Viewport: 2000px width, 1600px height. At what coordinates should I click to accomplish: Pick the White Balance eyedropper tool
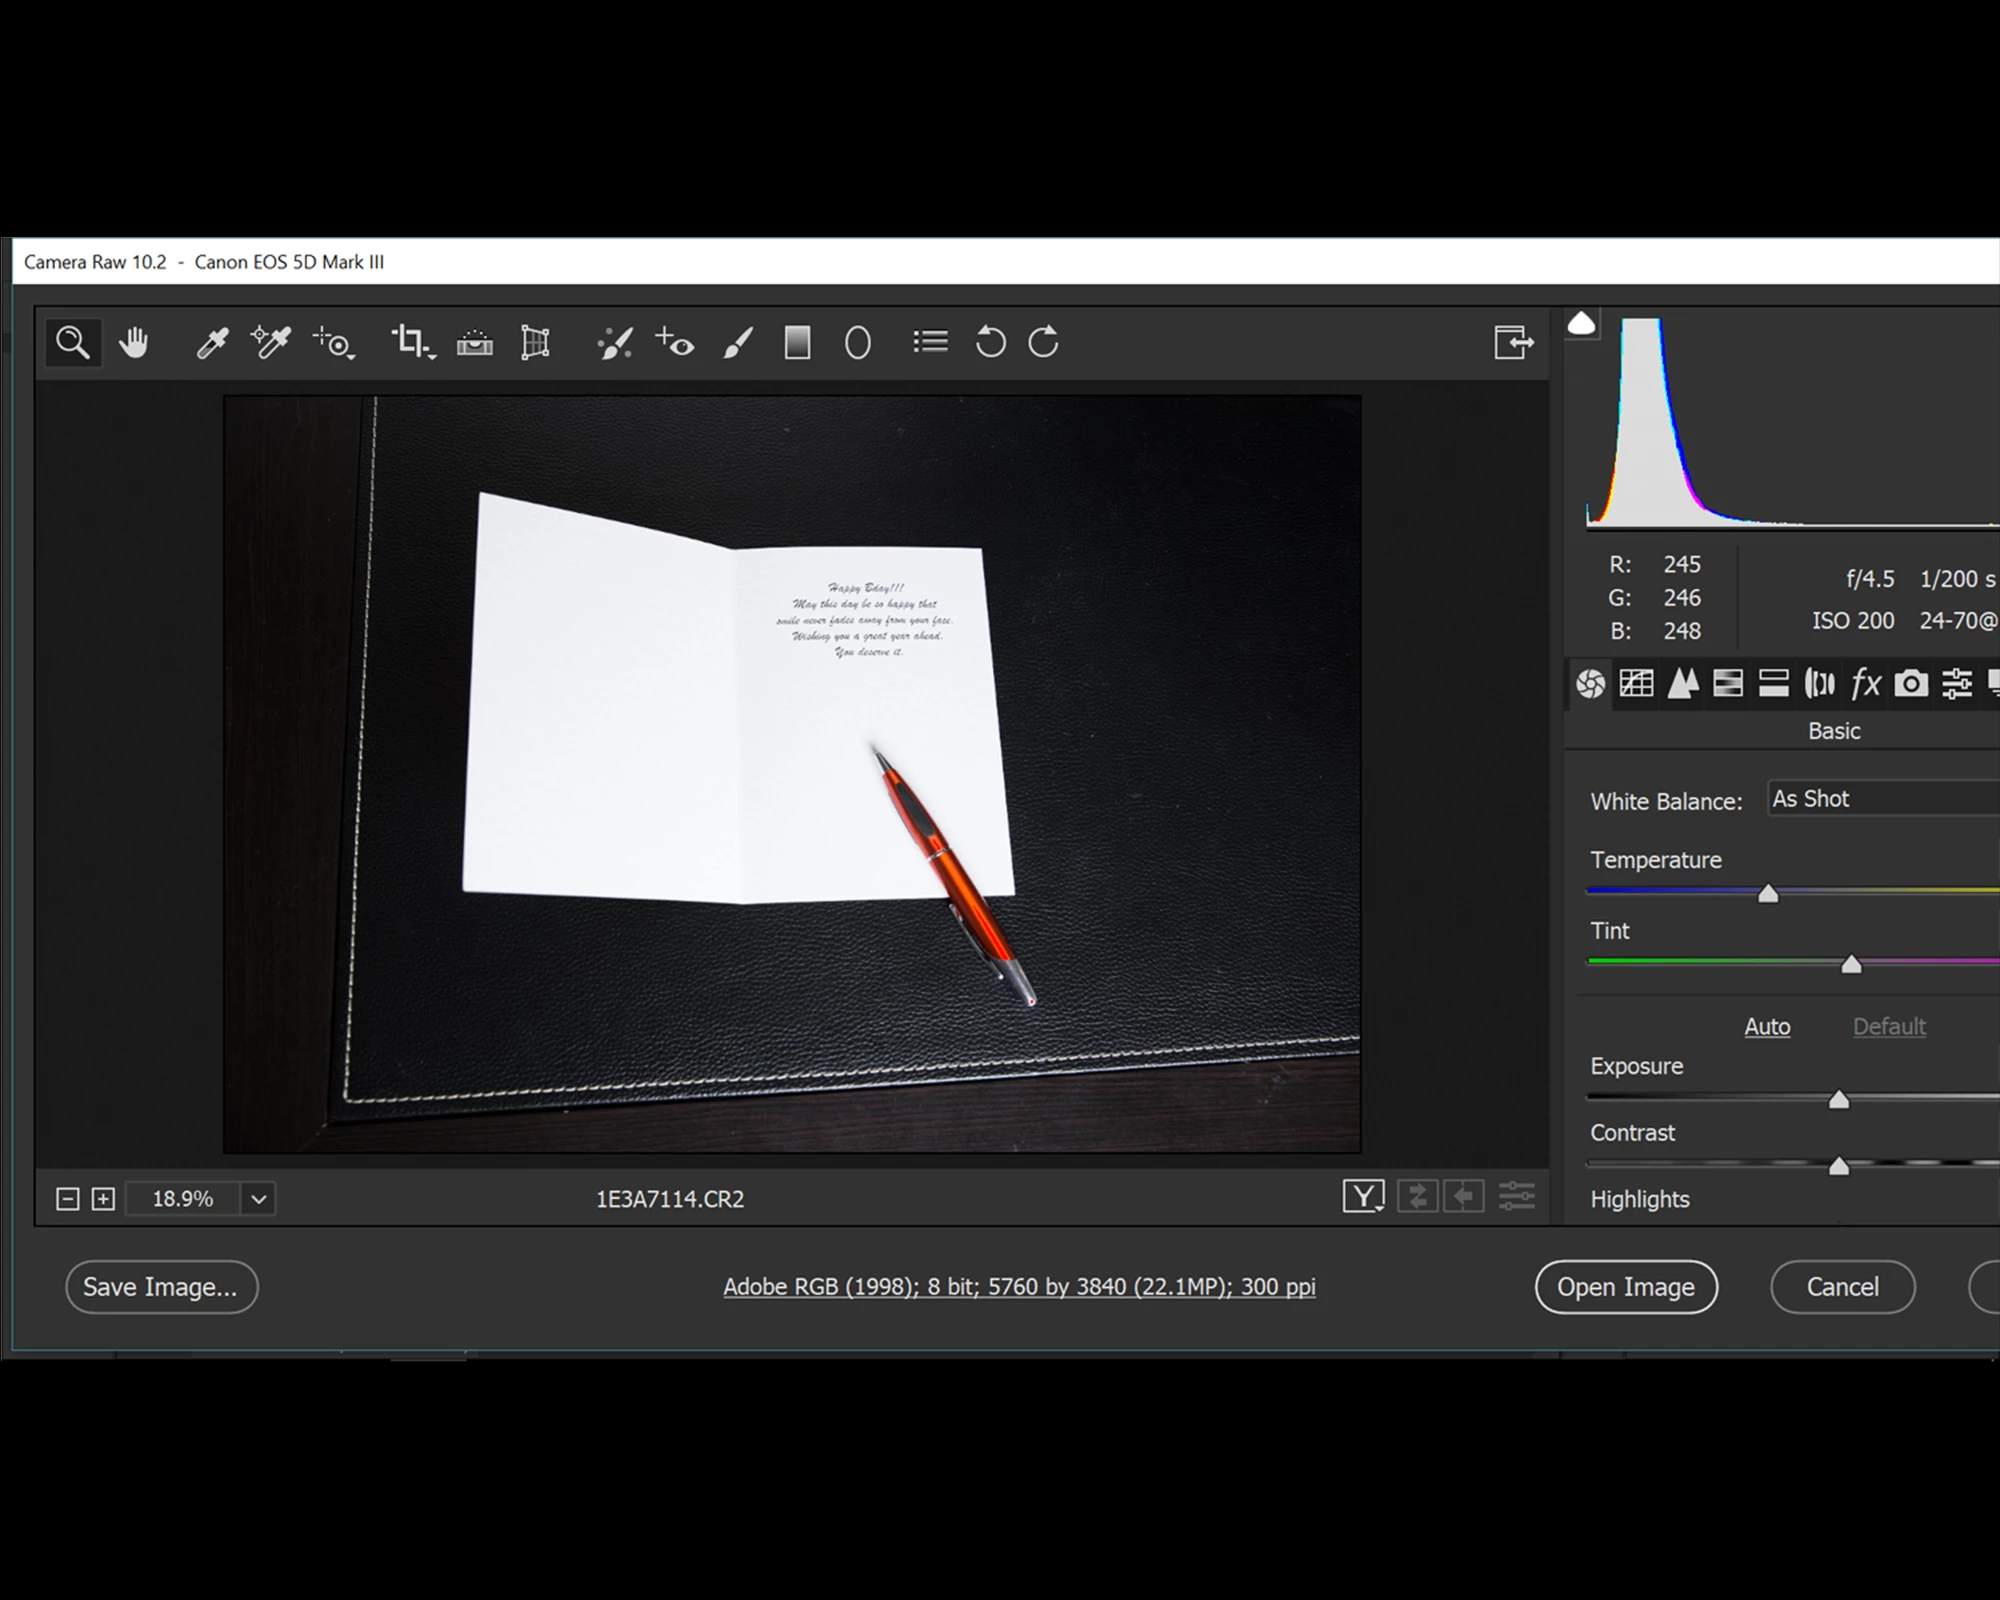[212, 343]
